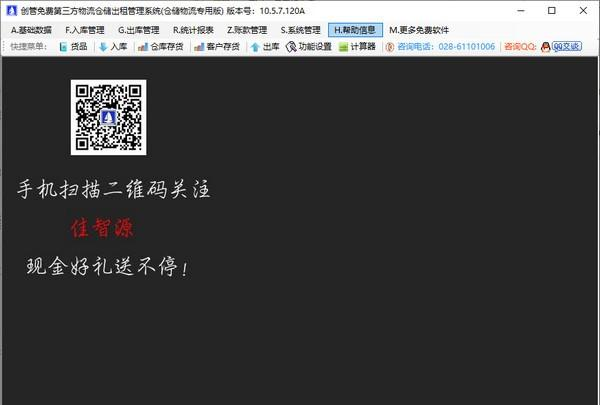This screenshot has width=600, height=405.
Task: Click the 货品 toolbar label
Action: click(79, 47)
